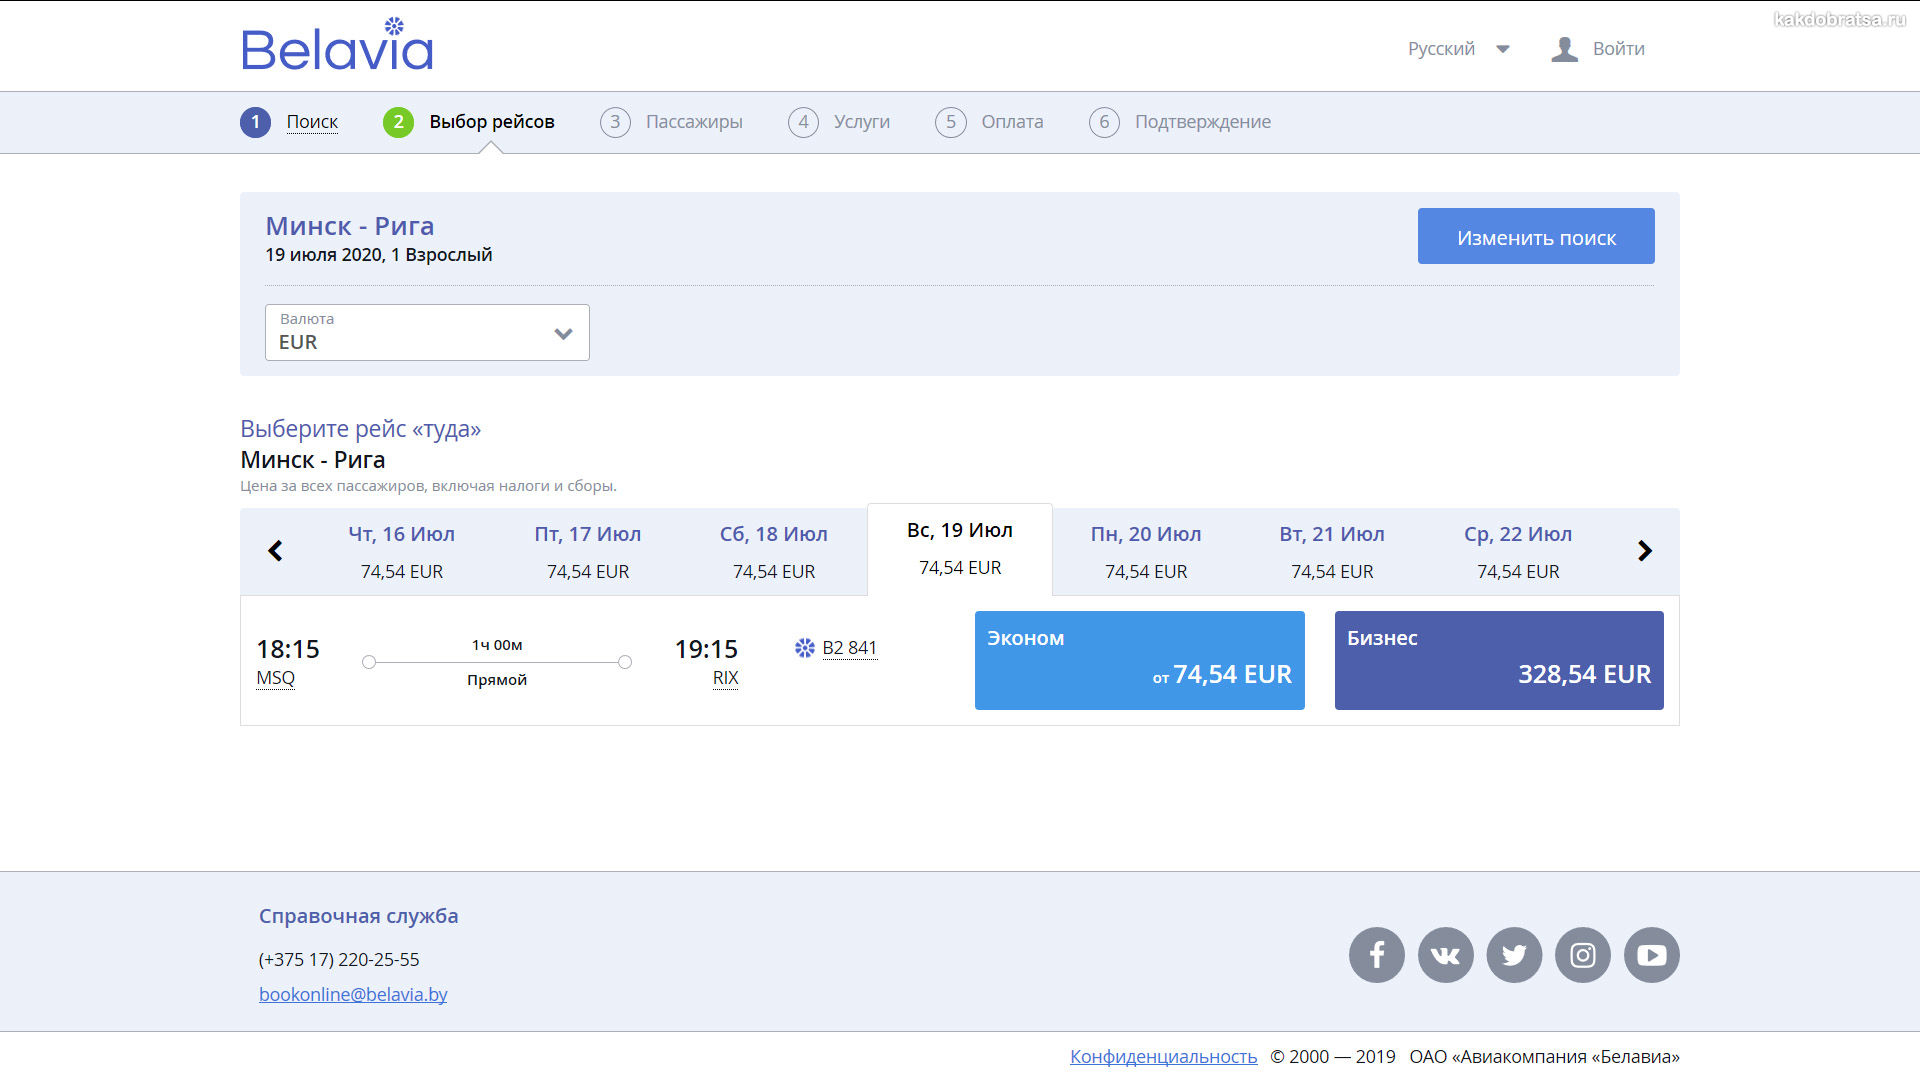This screenshot has height=1080, width=1920.
Task: Open Belavia's Facebook page icon
Action: point(1376,955)
